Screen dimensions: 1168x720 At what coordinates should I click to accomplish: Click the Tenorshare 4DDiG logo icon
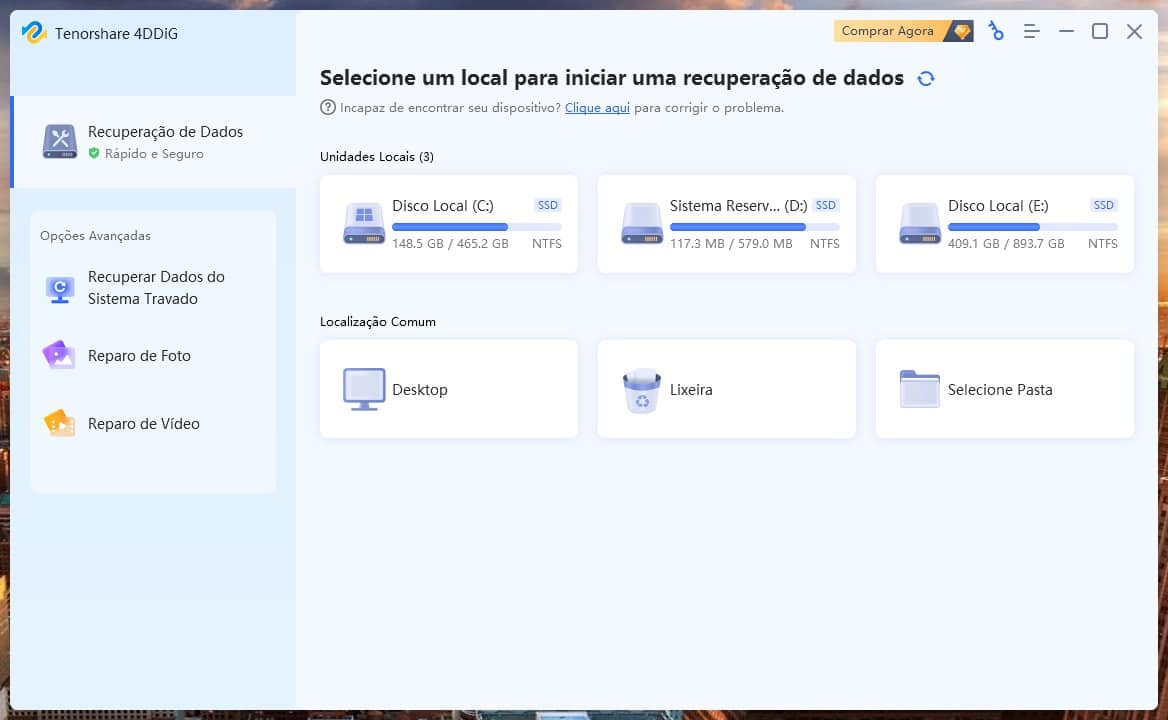click(x=34, y=32)
